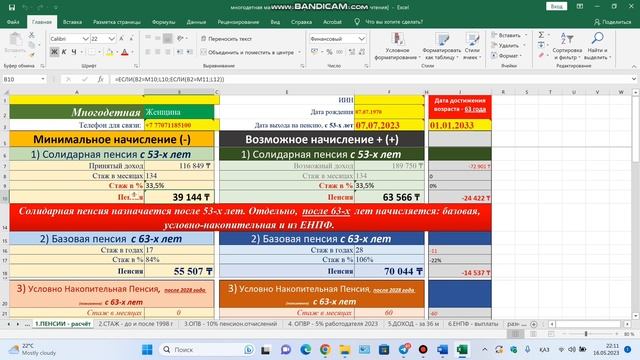Open the Файл menu tab
Screen dimensions: 640x360
(13, 22)
